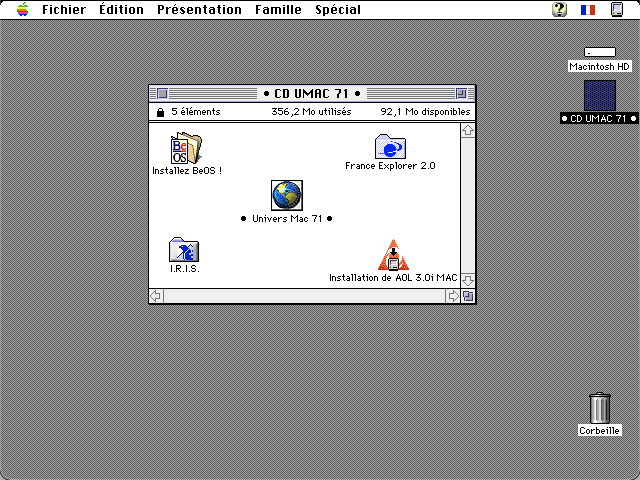
Task: Click the 'Installation de AOL 3.0i MAC' label
Action: tap(393, 278)
